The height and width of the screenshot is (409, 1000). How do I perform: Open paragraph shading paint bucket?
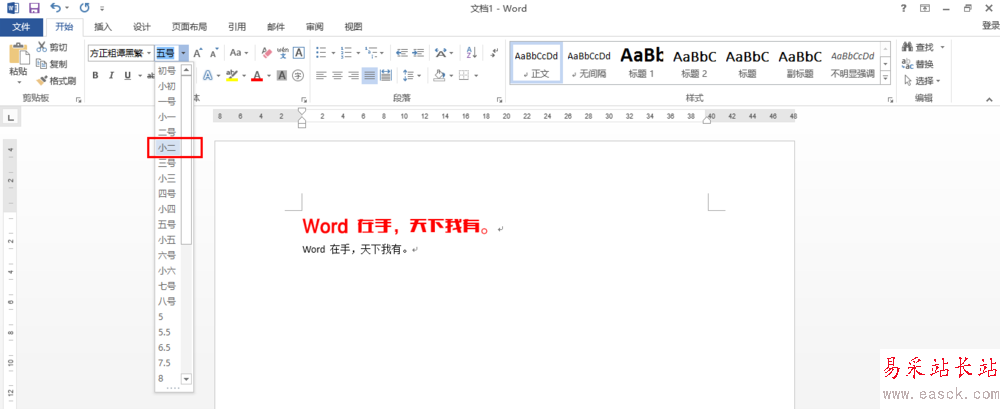439,75
